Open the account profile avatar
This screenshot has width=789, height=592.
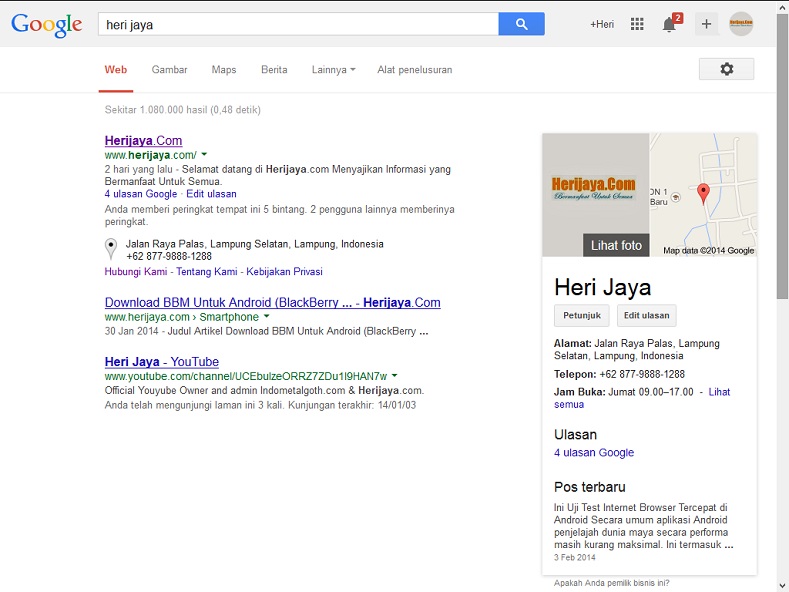[741, 24]
